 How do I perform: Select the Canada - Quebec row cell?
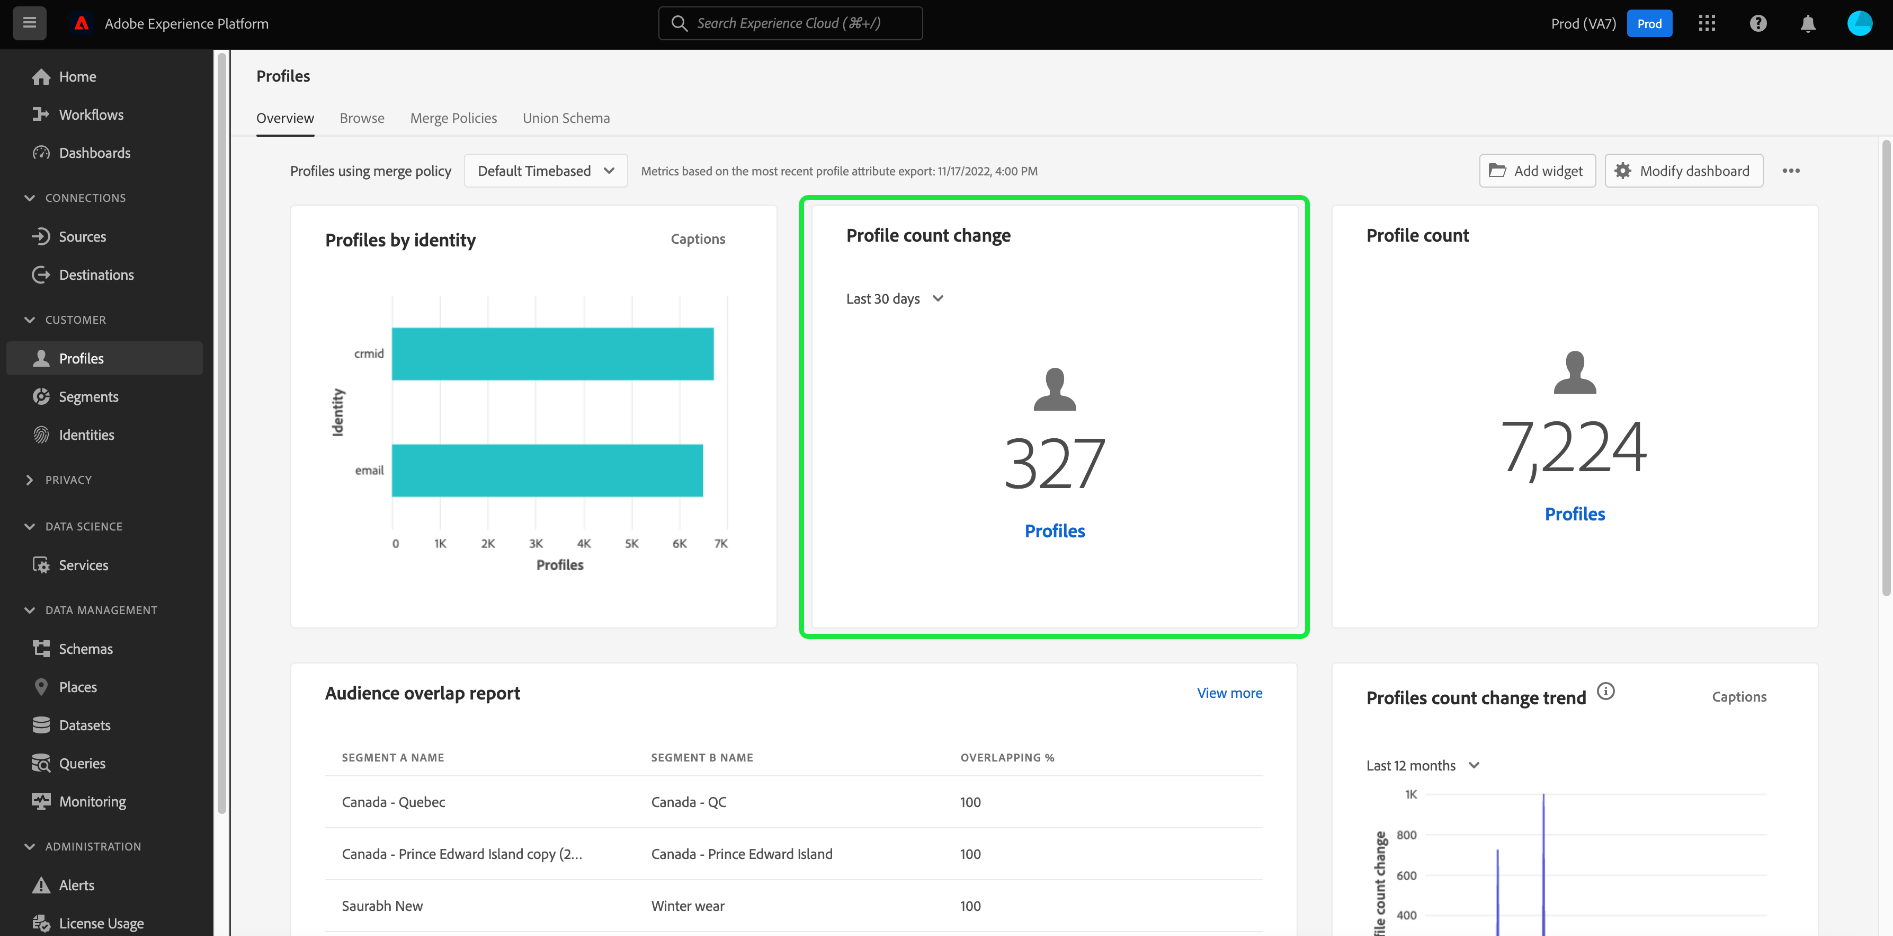(393, 802)
